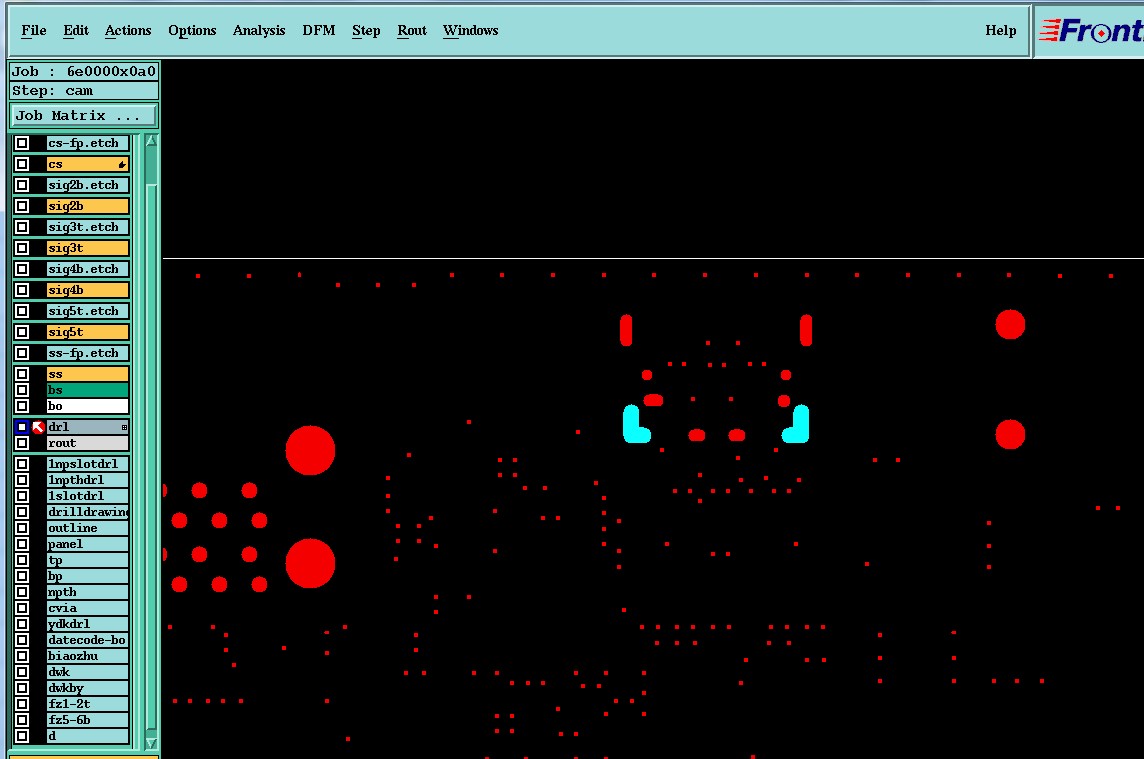This screenshot has height=759, width=1144.
Task: Select the fz5-6b layer name
Action: click(x=88, y=720)
